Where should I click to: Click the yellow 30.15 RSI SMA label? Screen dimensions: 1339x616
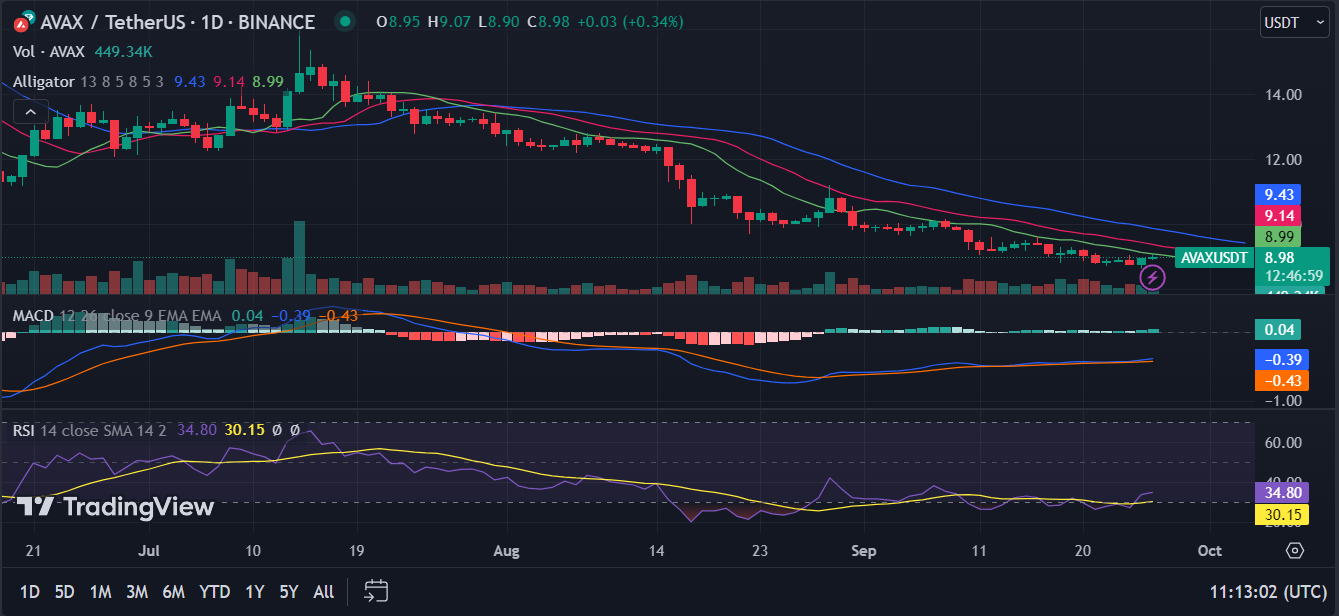point(1281,514)
